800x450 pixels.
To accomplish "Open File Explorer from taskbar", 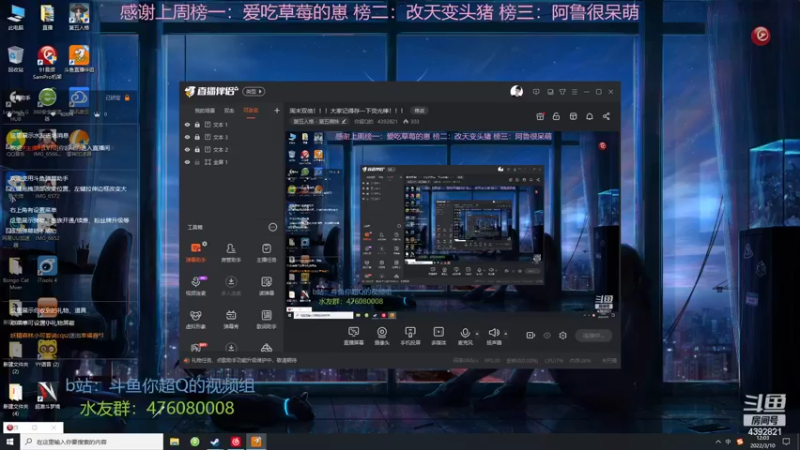I will click(x=174, y=442).
